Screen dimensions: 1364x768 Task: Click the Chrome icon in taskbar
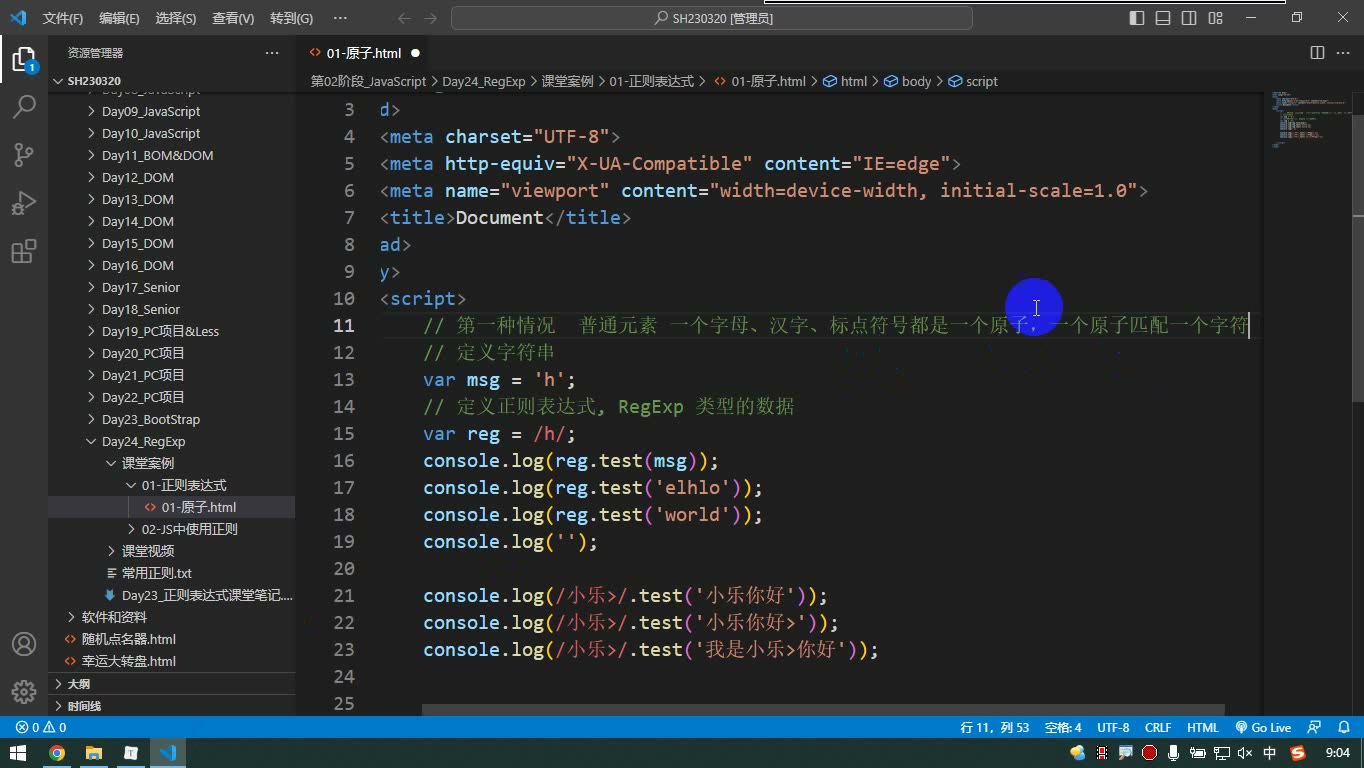57,753
